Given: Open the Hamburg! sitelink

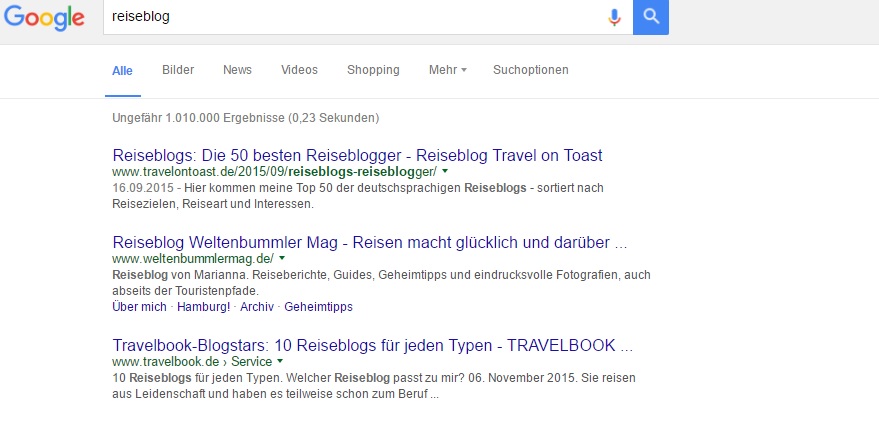Looking at the screenshot, I should point(203,307).
